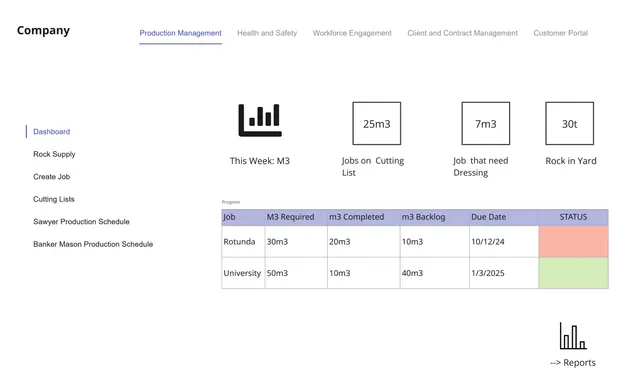Image resolution: width=640 pixels, height=386 pixels.
Task: Open Rock Supply in the sidebar
Action: pos(54,154)
